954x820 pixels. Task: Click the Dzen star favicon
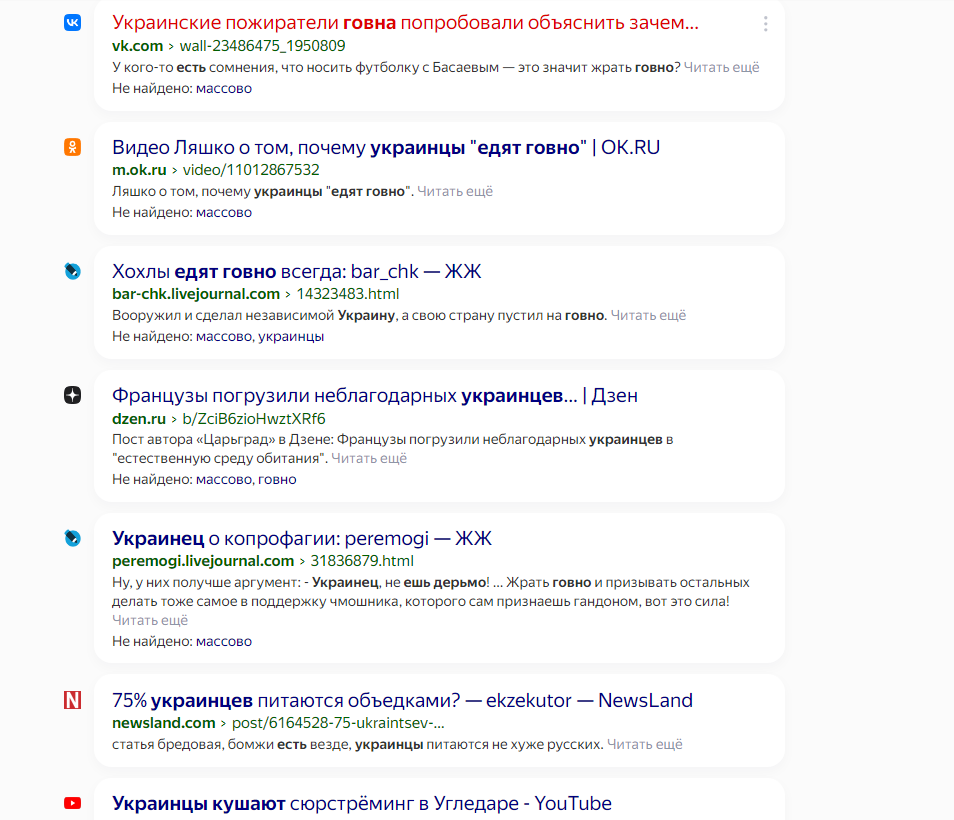72,395
